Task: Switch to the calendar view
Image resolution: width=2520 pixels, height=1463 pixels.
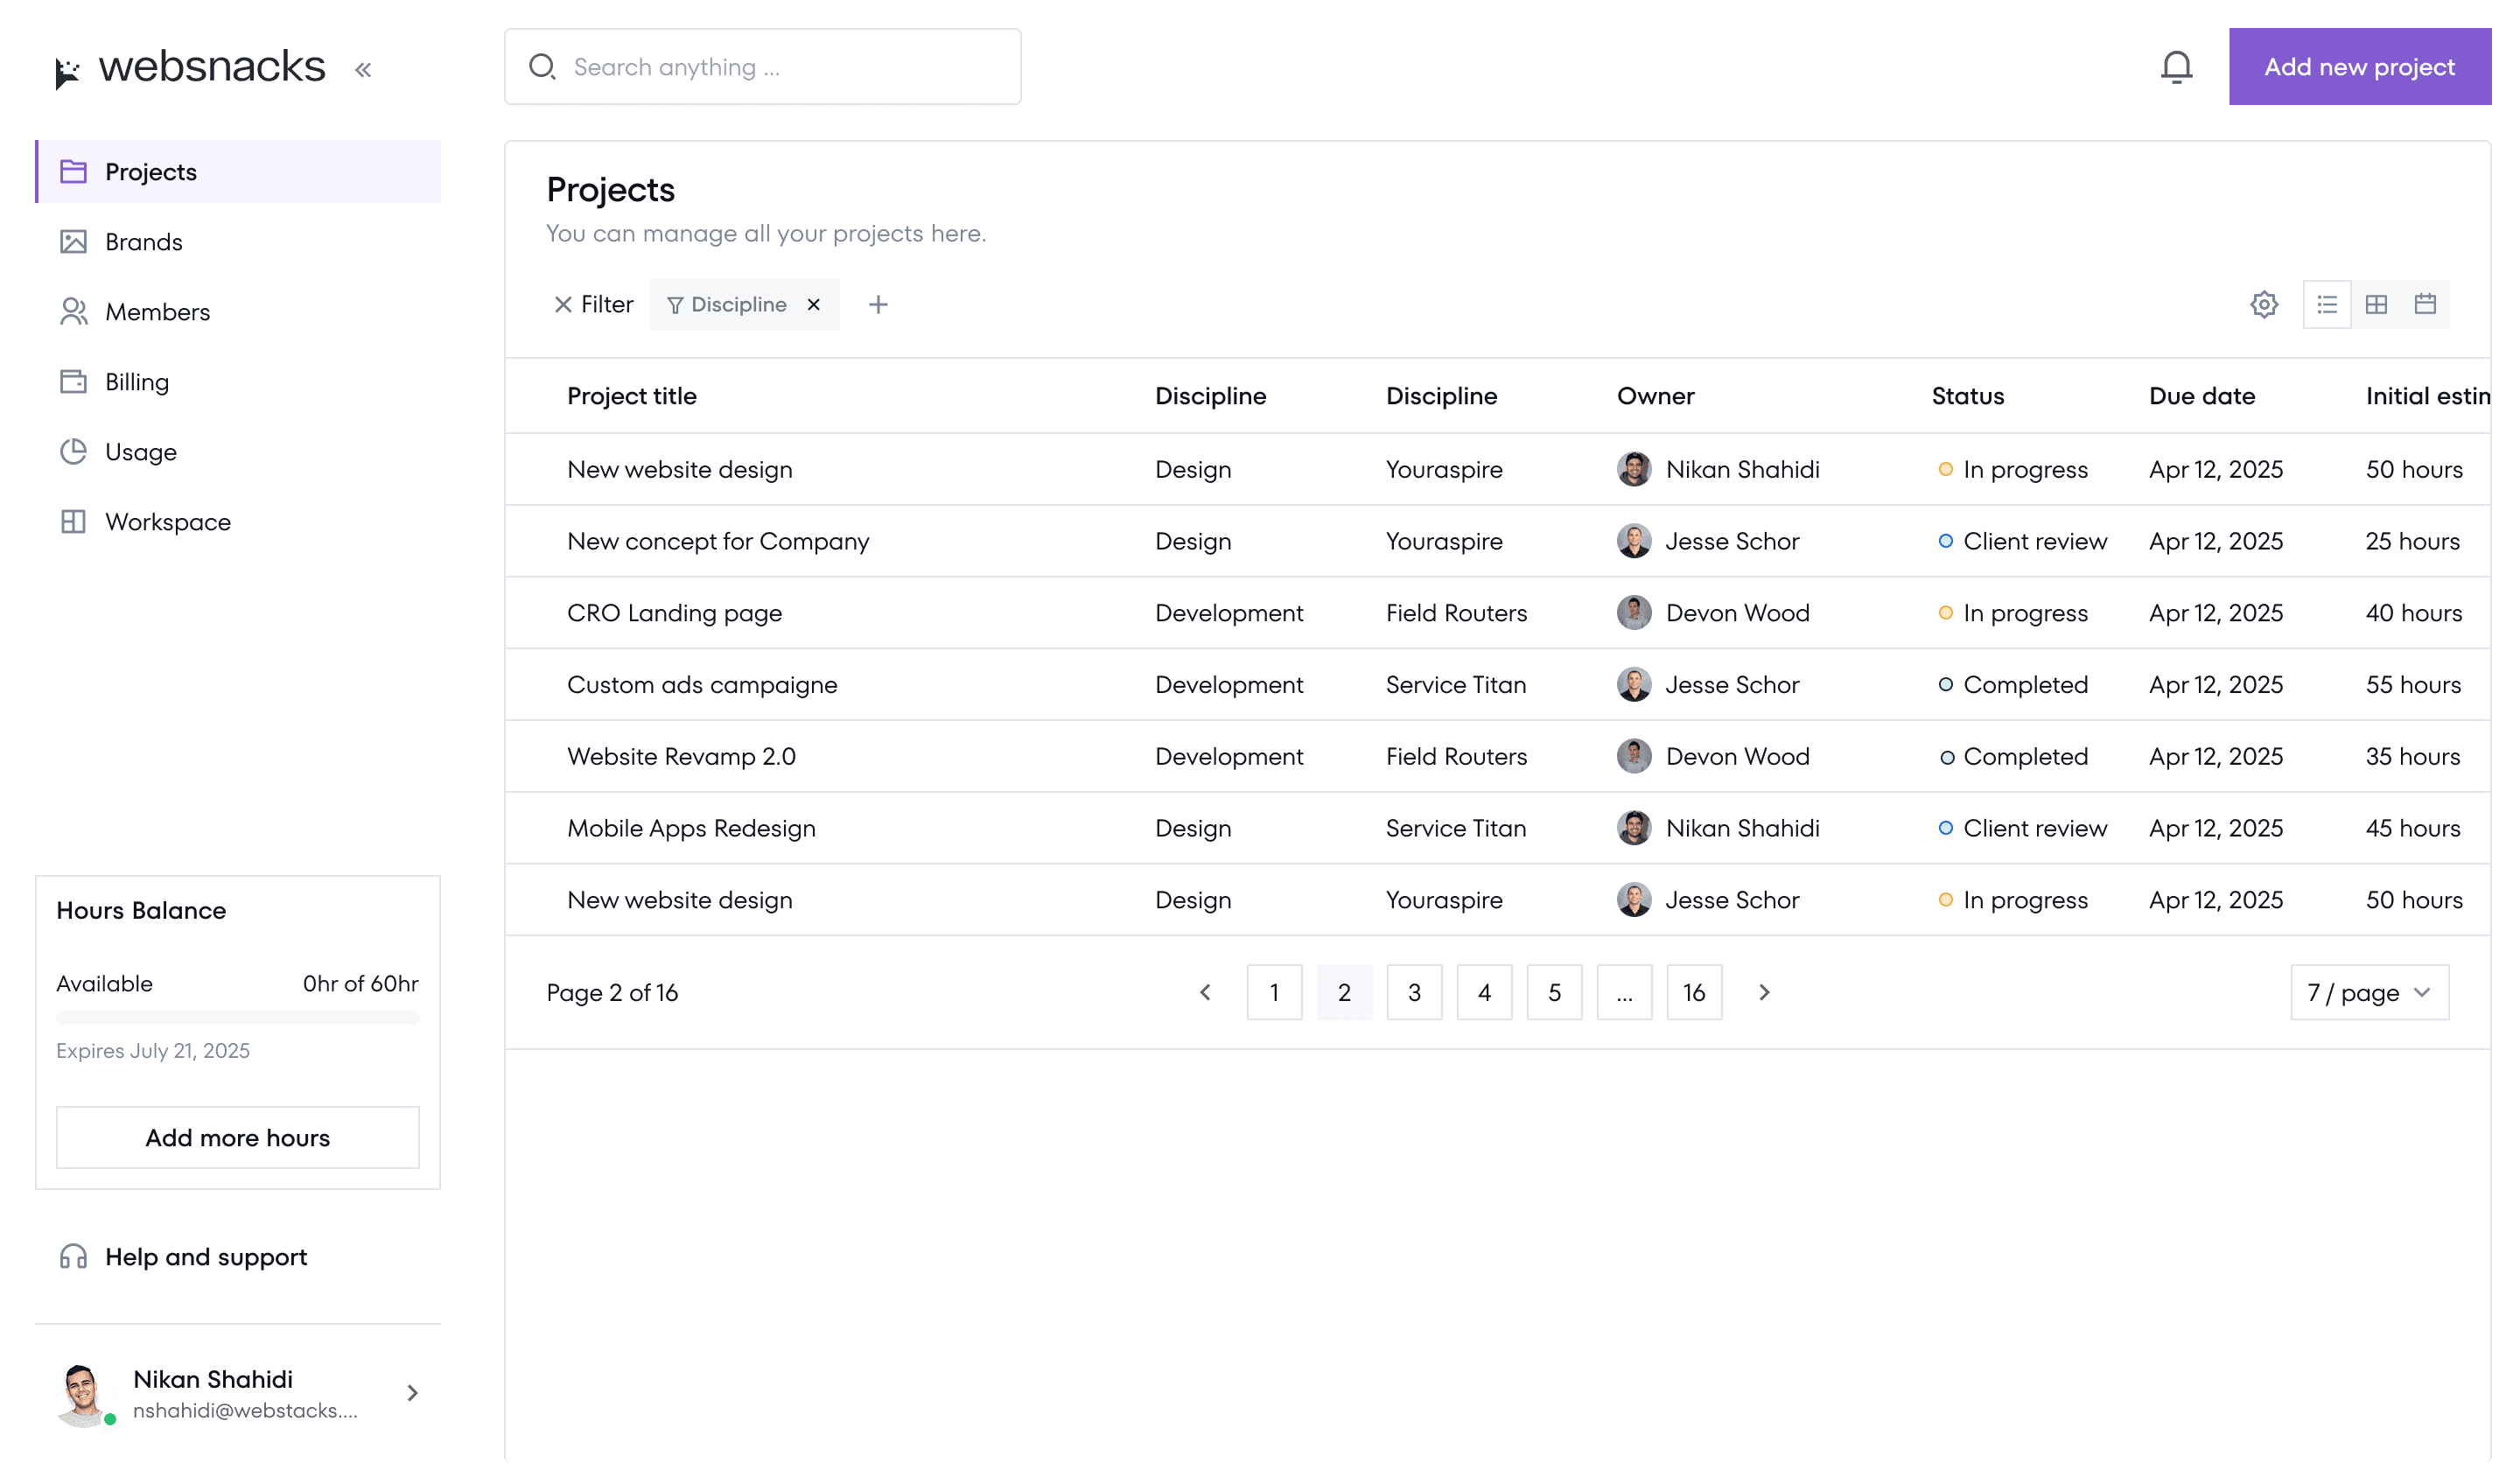Action: pyautogui.click(x=2425, y=304)
